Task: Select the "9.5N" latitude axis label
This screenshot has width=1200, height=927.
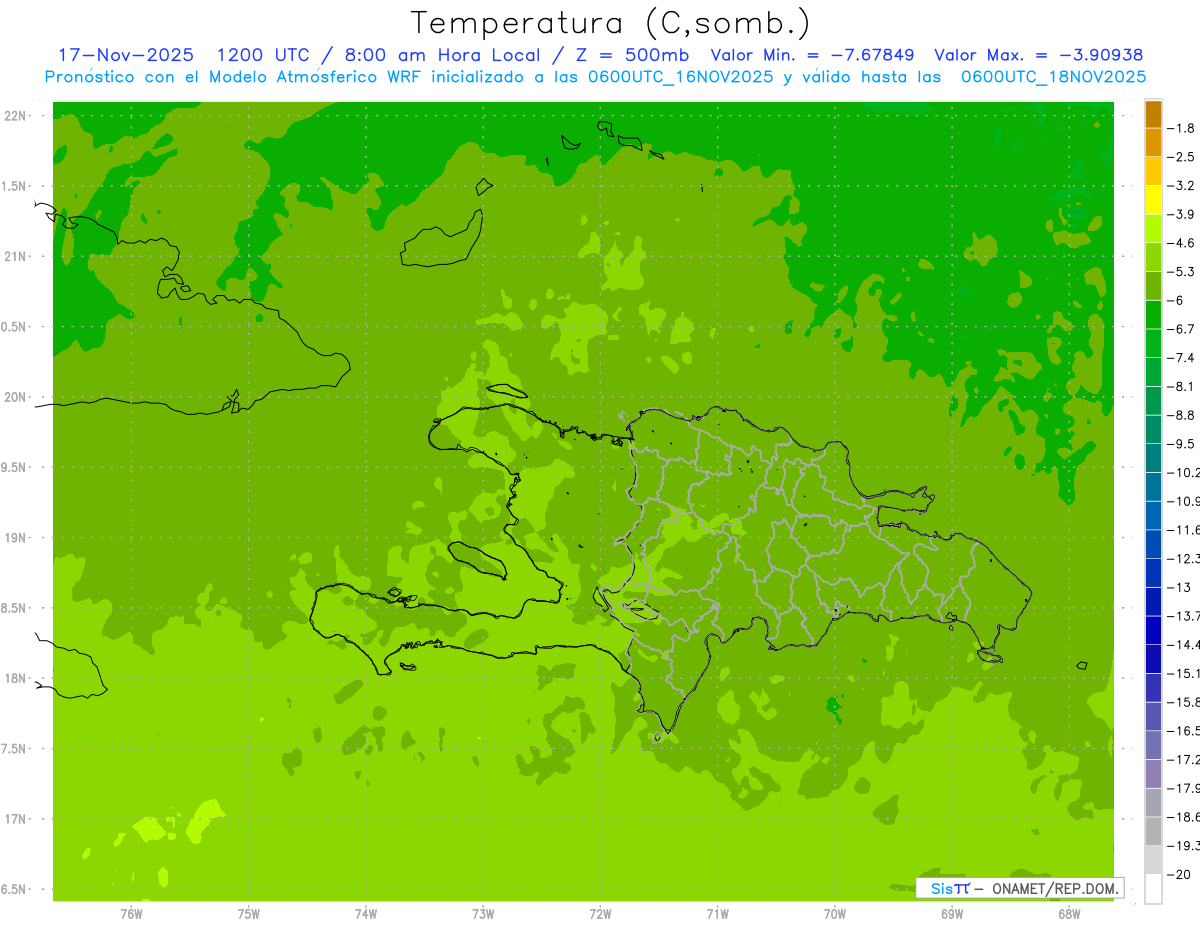Action: tap(14, 467)
